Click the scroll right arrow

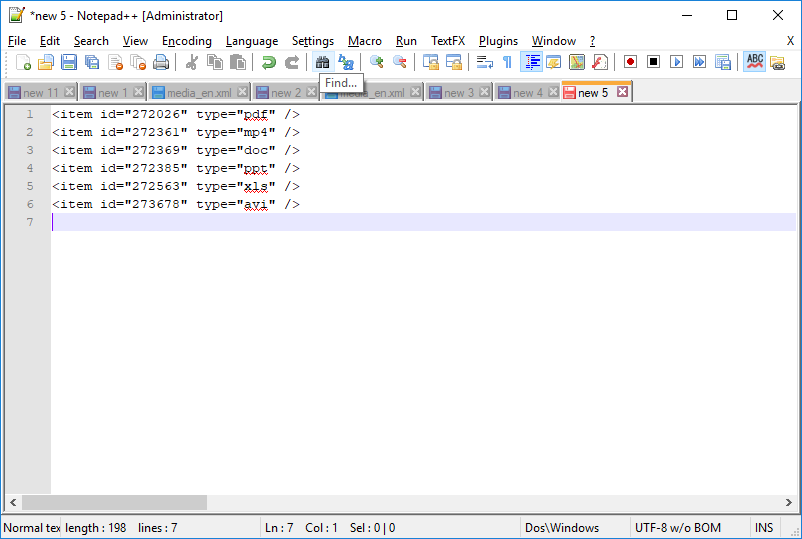point(789,503)
